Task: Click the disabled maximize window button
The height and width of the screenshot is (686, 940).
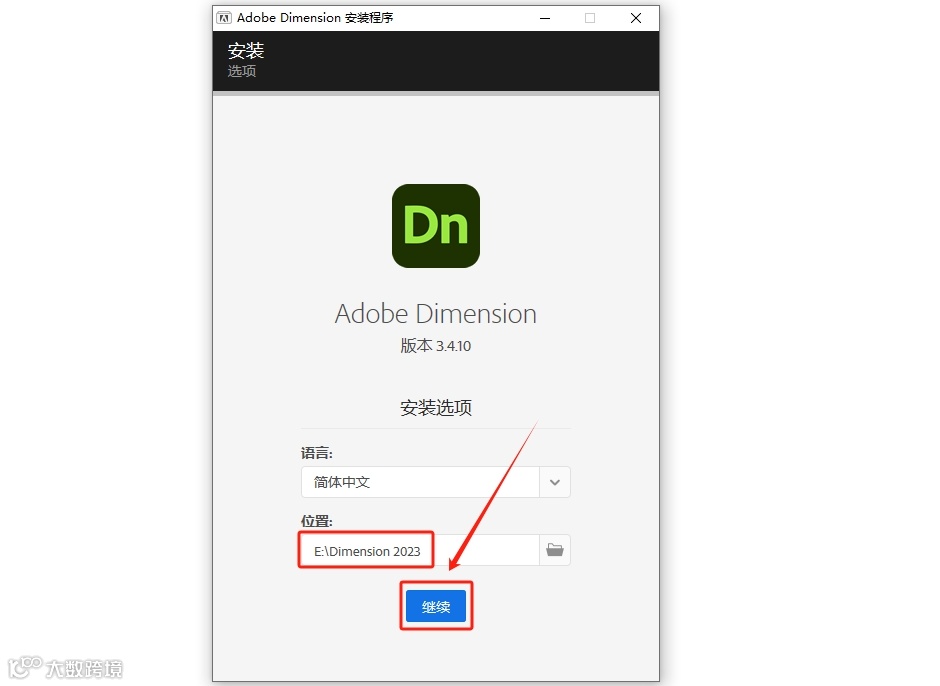Action: point(590,18)
